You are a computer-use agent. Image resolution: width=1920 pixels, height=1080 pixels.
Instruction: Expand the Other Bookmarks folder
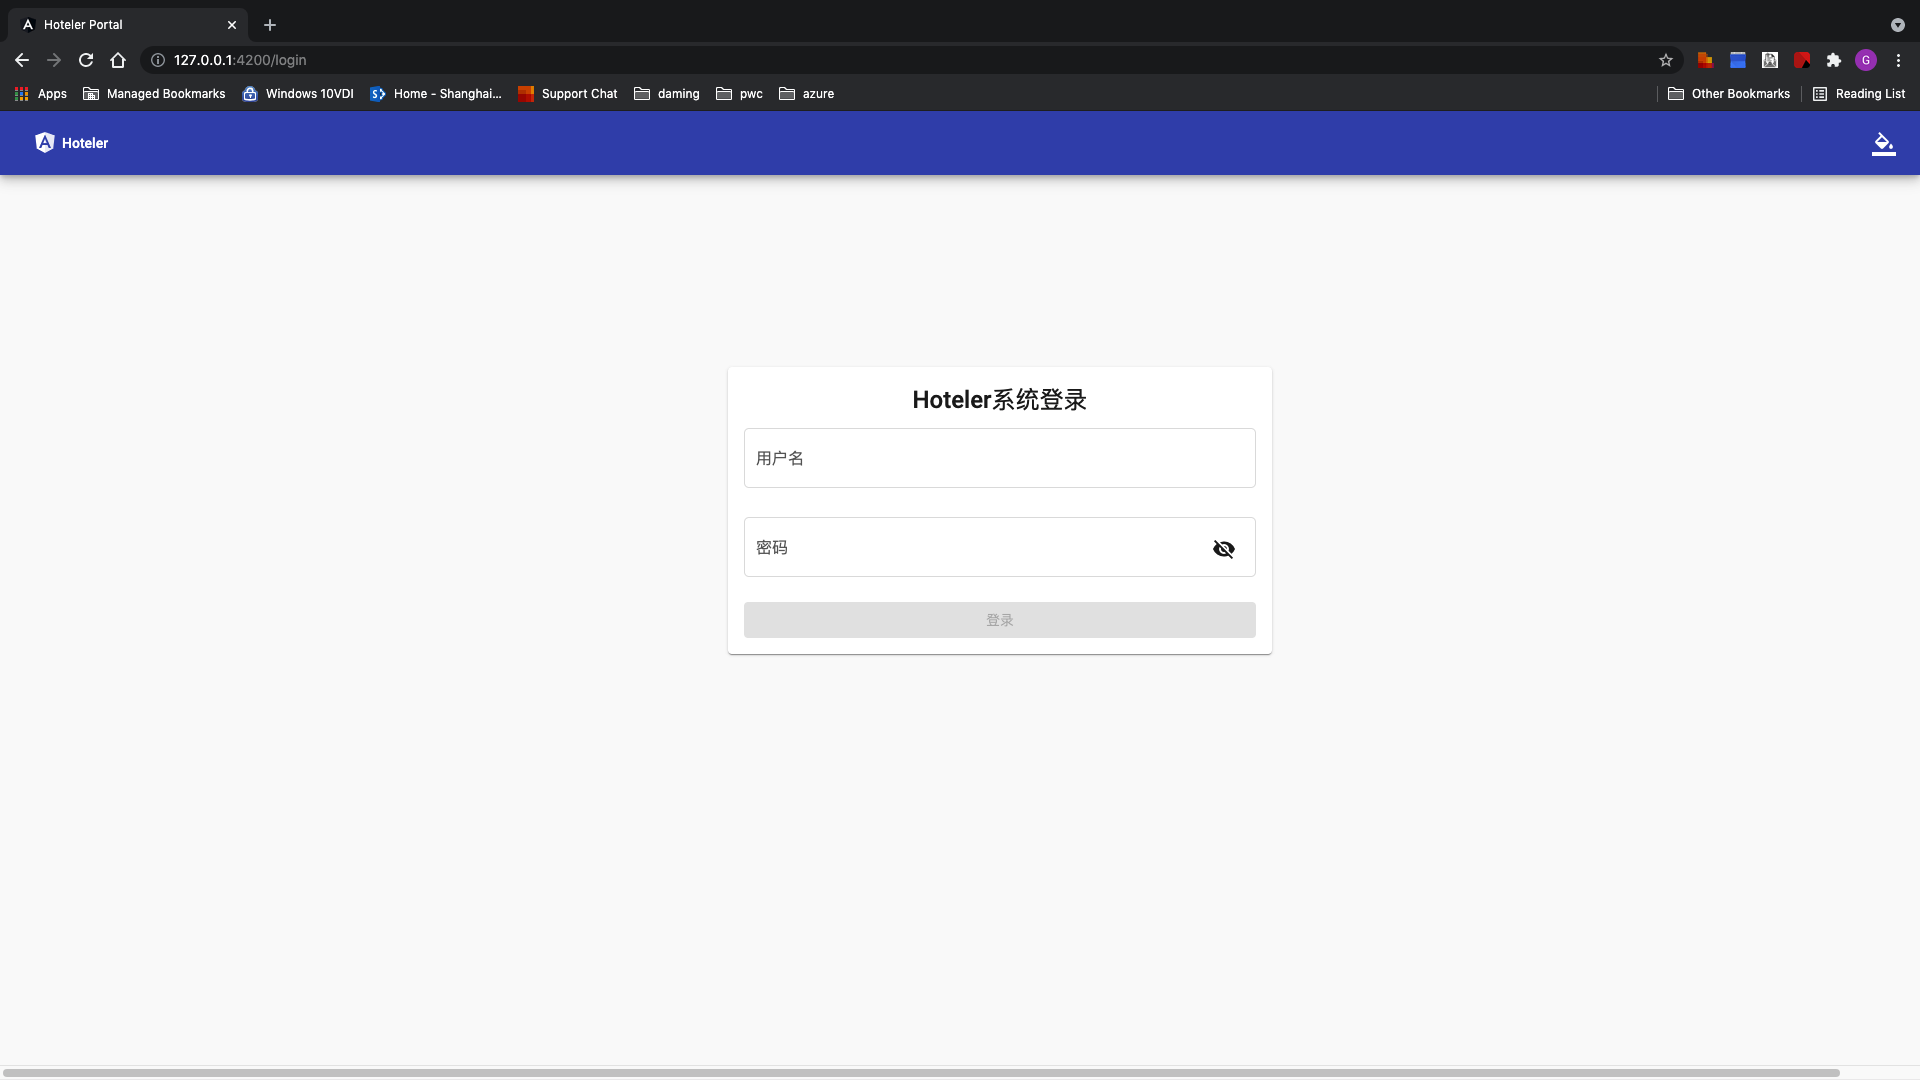[x=1729, y=94]
